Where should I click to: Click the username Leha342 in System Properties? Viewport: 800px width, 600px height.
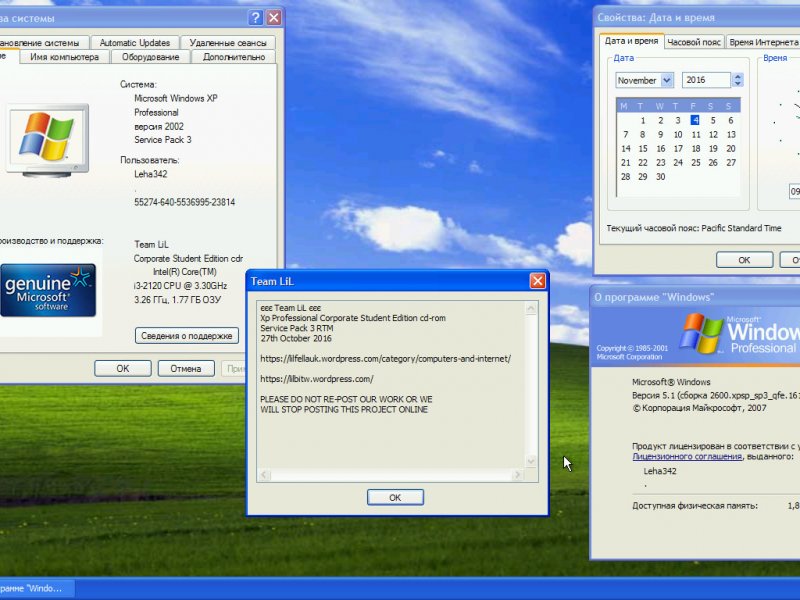(x=151, y=174)
